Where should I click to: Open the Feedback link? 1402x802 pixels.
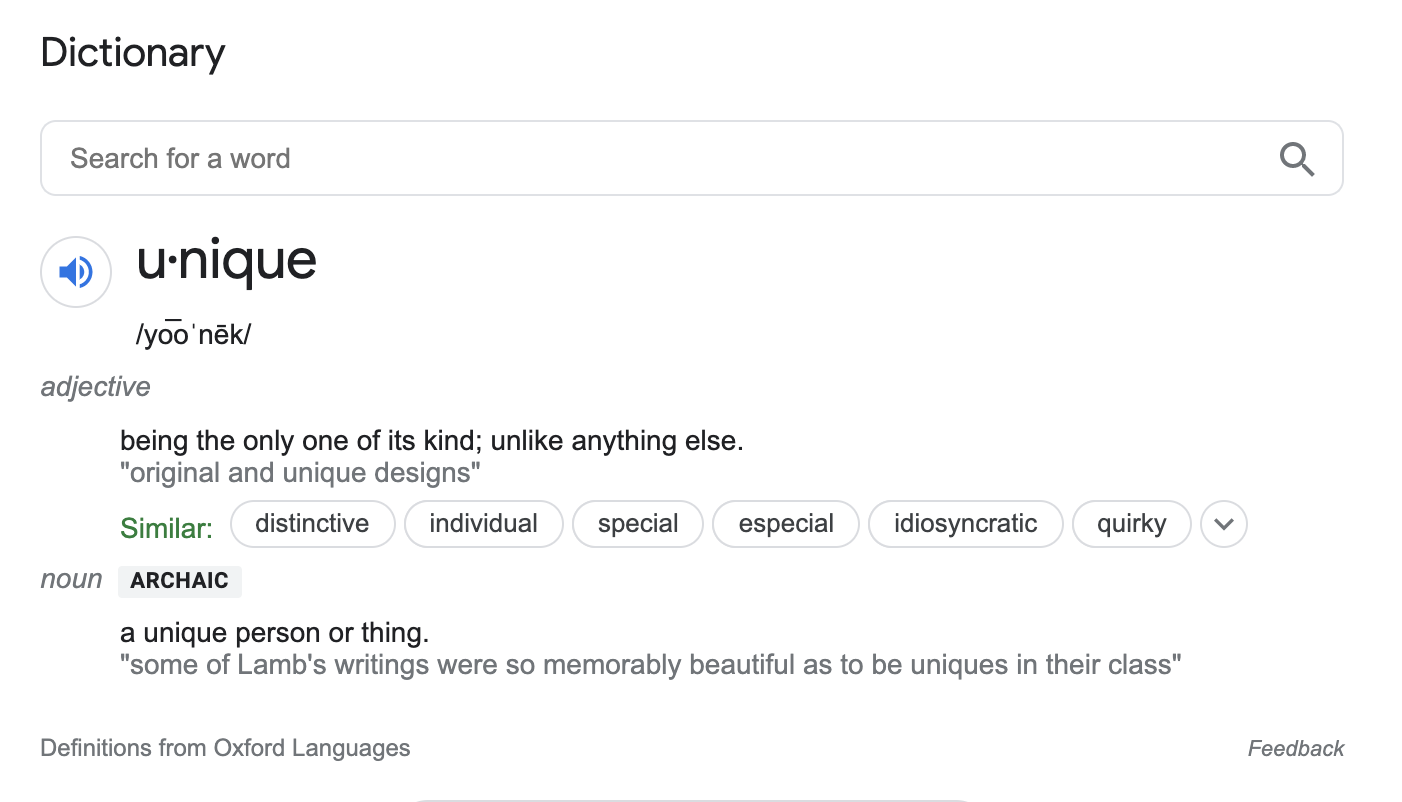[x=1295, y=749]
